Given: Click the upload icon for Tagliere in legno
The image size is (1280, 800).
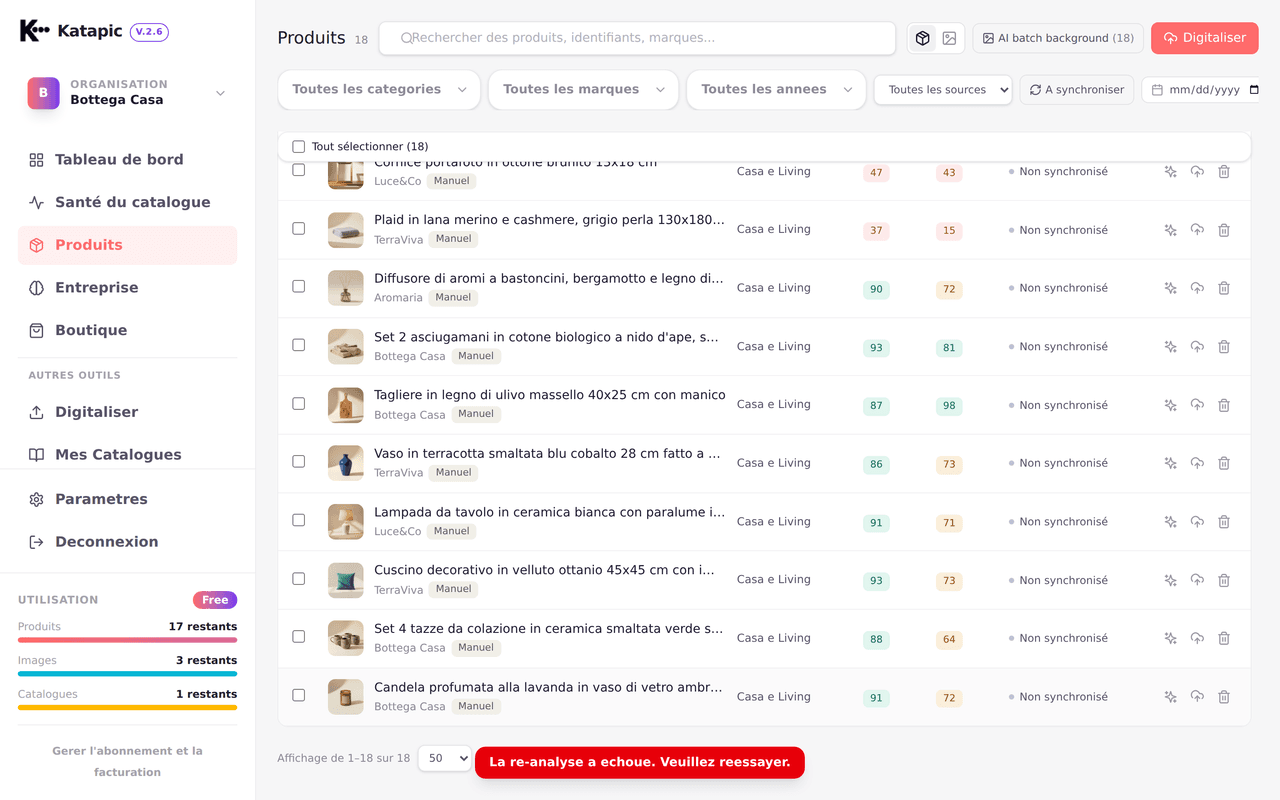Looking at the screenshot, I should pos(1197,405).
